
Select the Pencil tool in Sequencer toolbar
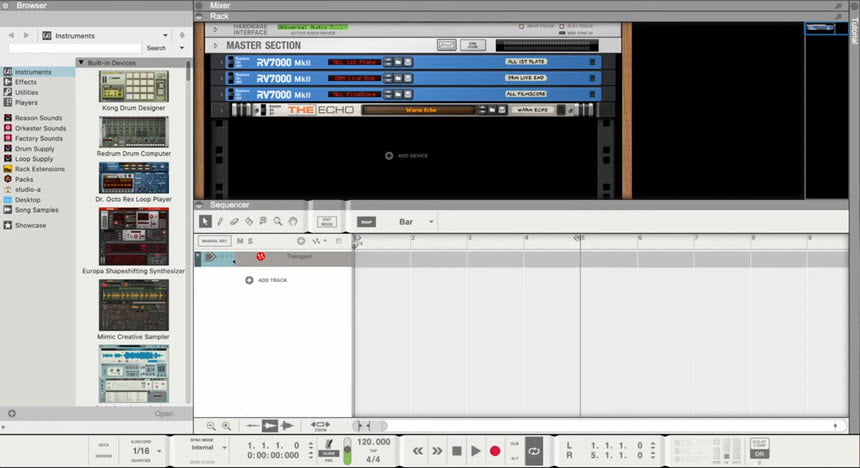220,221
